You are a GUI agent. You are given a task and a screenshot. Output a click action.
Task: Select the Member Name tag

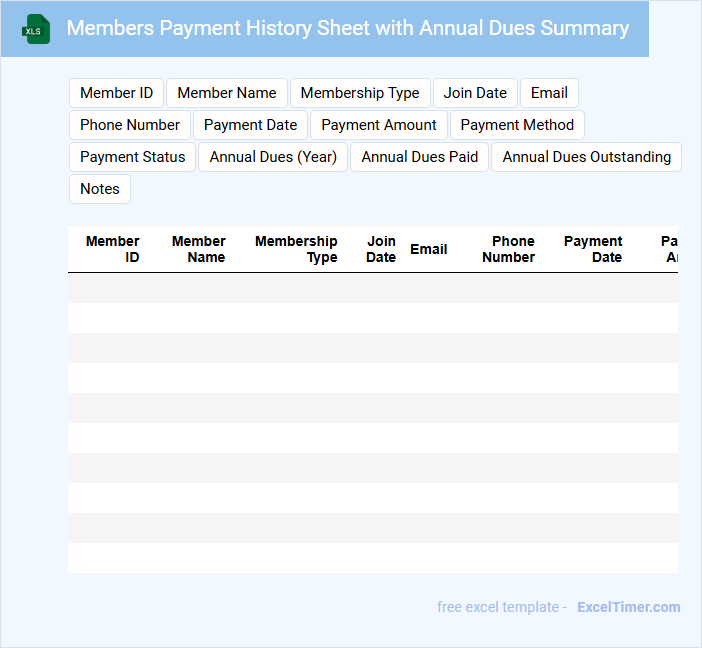pyautogui.click(x=227, y=93)
